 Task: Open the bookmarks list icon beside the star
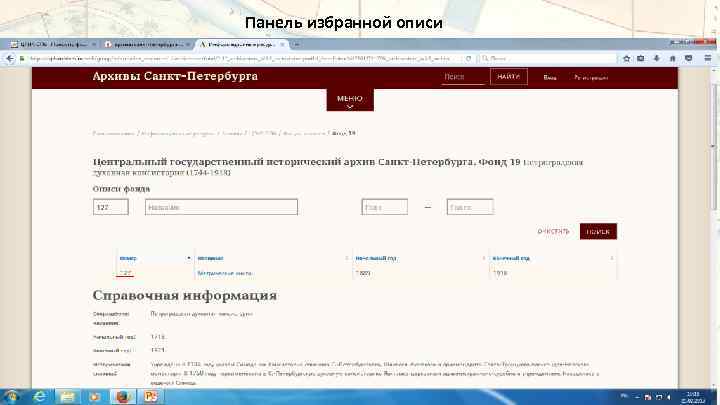tap(641, 58)
